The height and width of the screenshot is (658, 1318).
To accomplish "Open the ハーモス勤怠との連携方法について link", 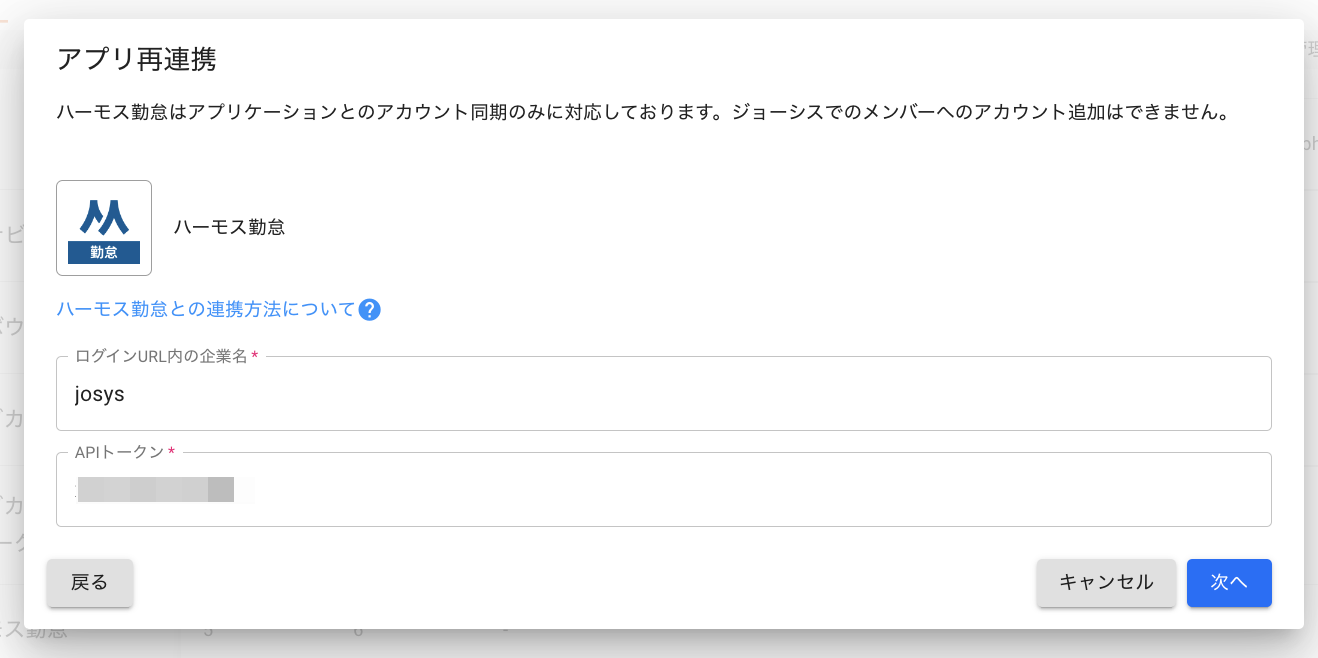I will (206, 310).
